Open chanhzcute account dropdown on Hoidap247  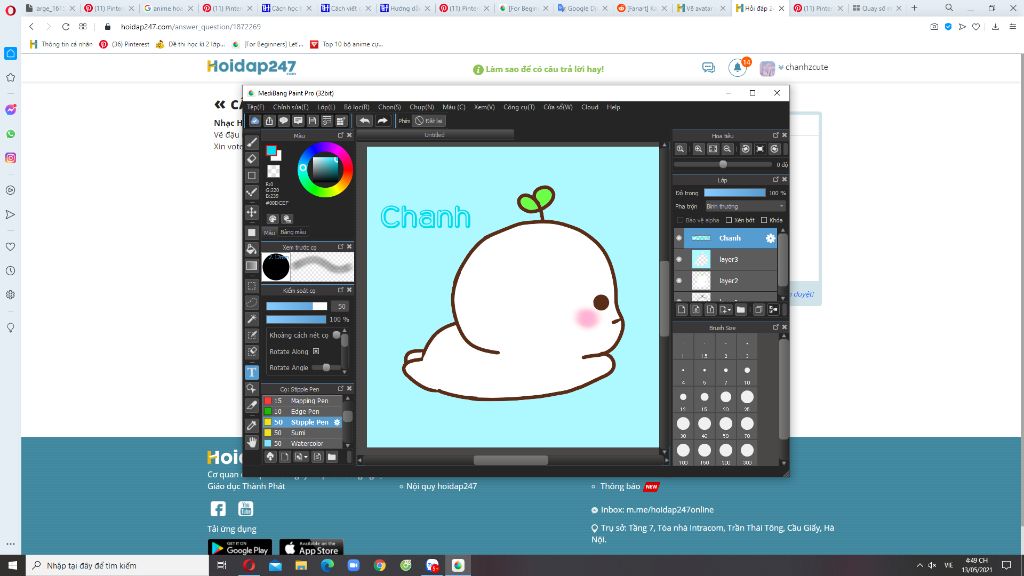[802, 67]
